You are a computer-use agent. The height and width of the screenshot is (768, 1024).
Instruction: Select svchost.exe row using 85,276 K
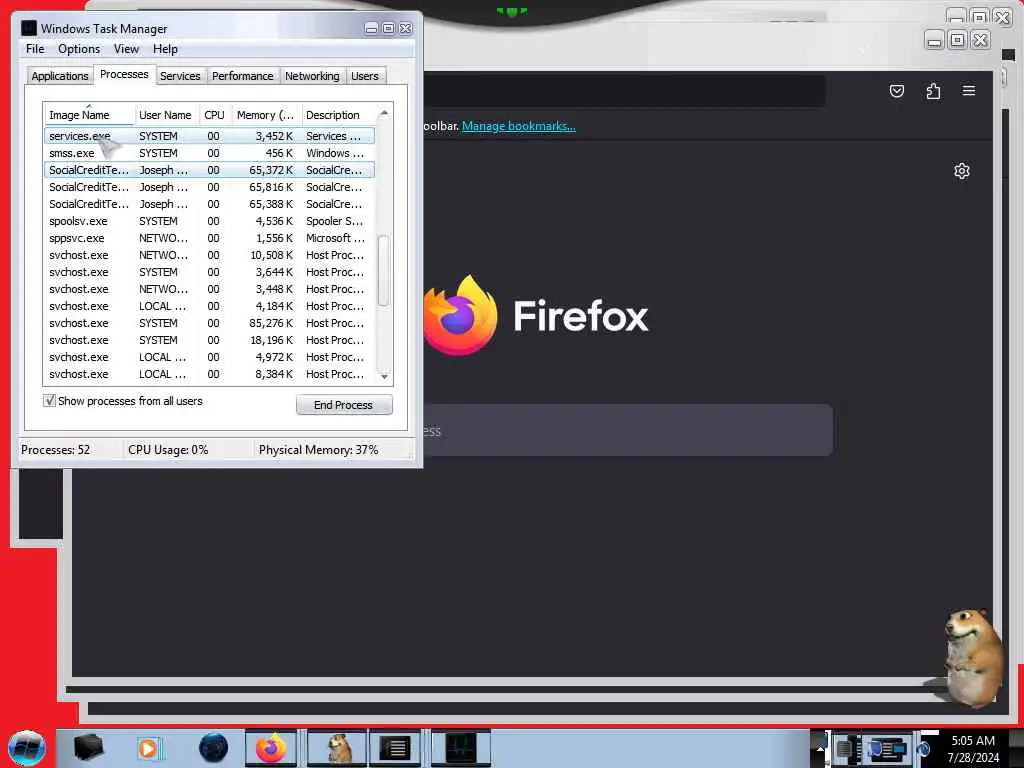(210, 323)
